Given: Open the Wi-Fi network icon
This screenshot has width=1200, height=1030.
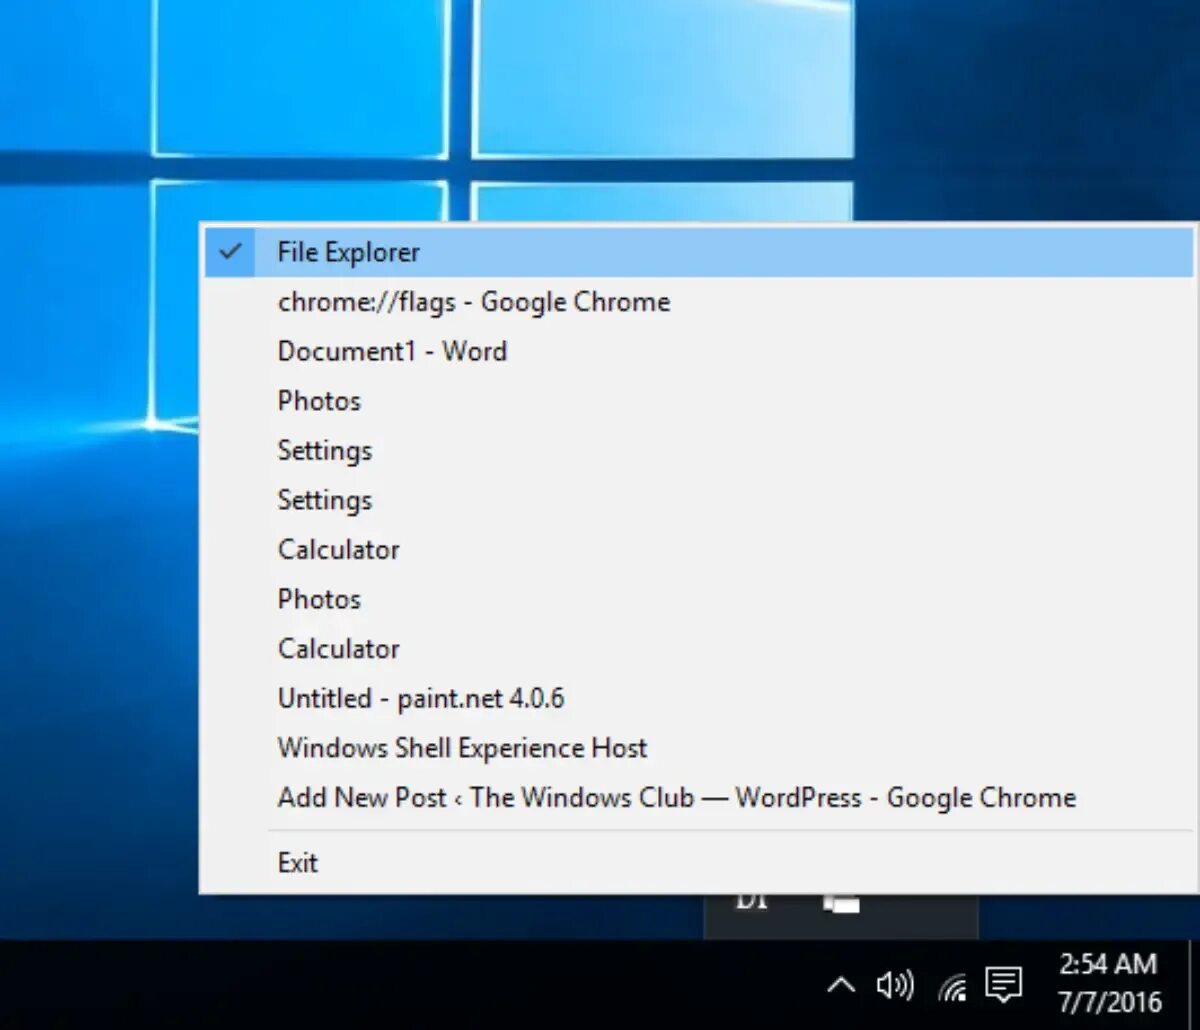Looking at the screenshot, I should coord(952,988).
